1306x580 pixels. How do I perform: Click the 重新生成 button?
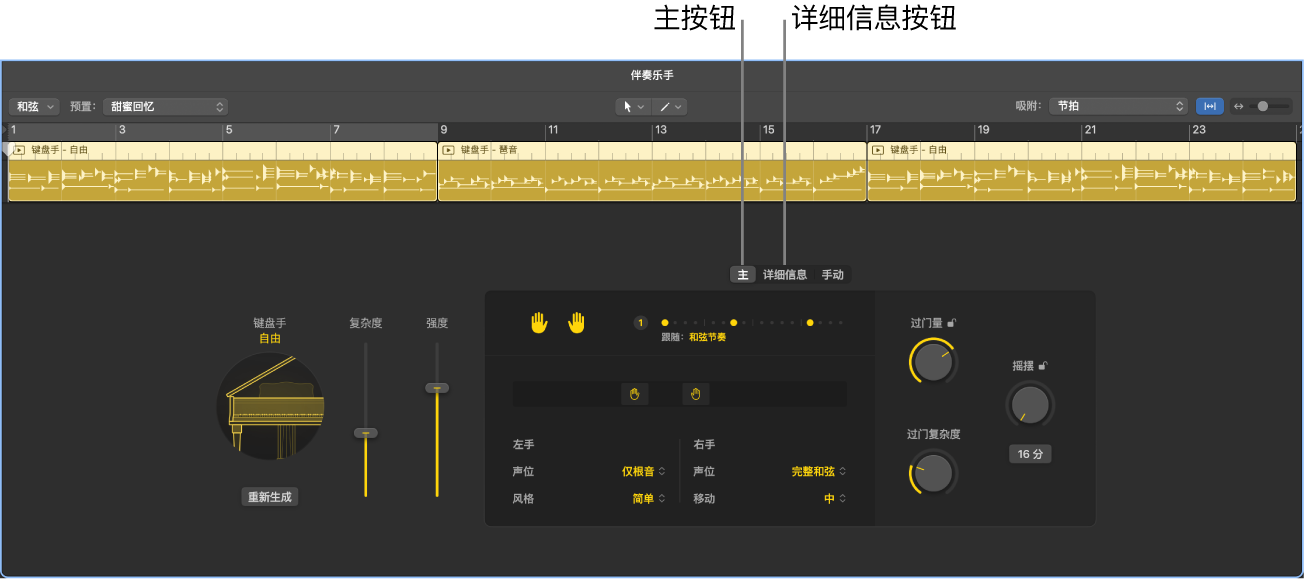(x=270, y=496)
